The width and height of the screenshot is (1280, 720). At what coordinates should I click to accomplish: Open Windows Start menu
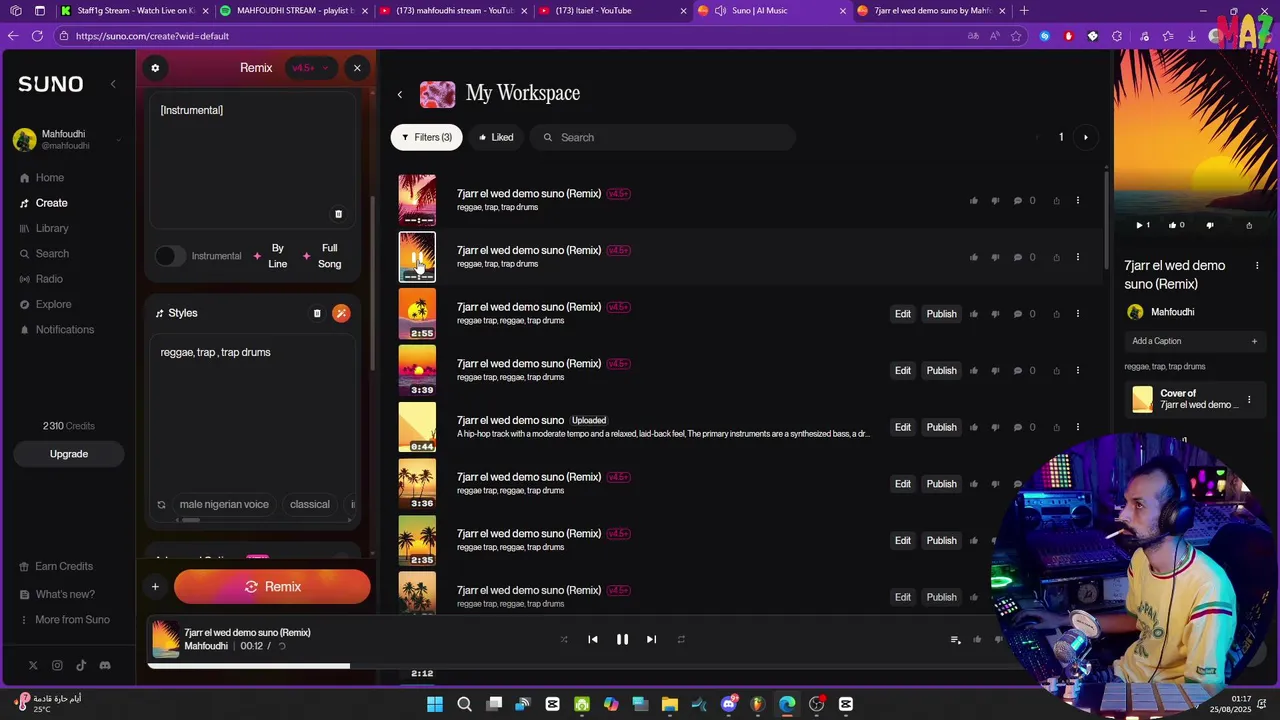click(x=434, y=704)
